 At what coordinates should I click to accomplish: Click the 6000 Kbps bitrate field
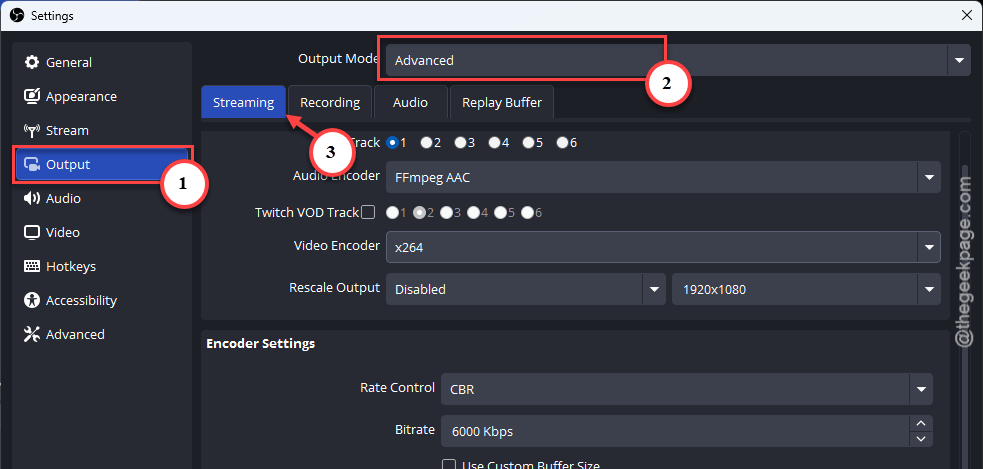[676, 431]
